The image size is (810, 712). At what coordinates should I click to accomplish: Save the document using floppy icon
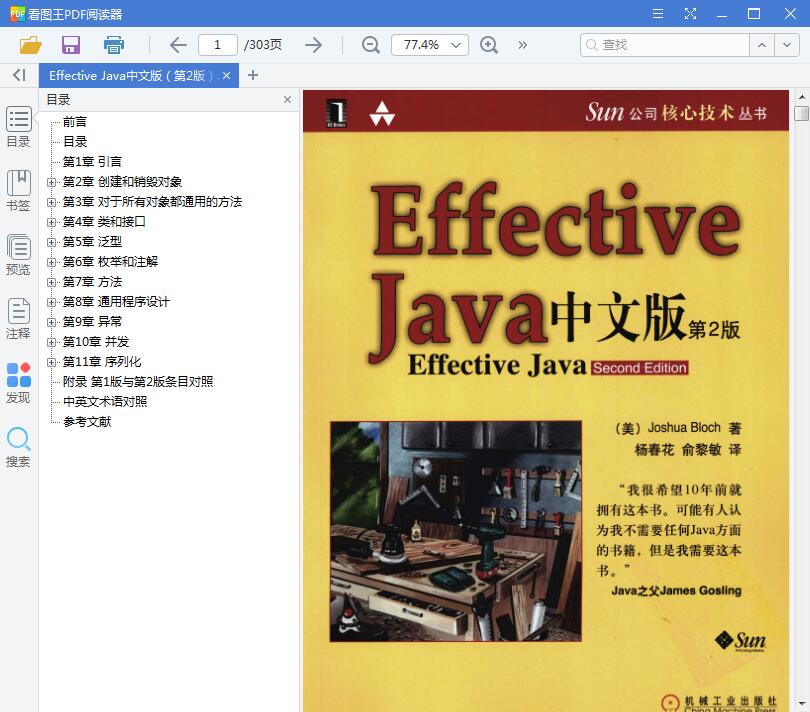pos(71,45)
